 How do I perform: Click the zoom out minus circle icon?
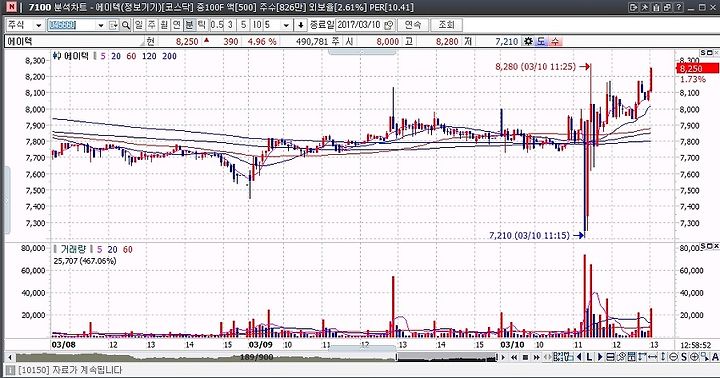tap(674, 357)
